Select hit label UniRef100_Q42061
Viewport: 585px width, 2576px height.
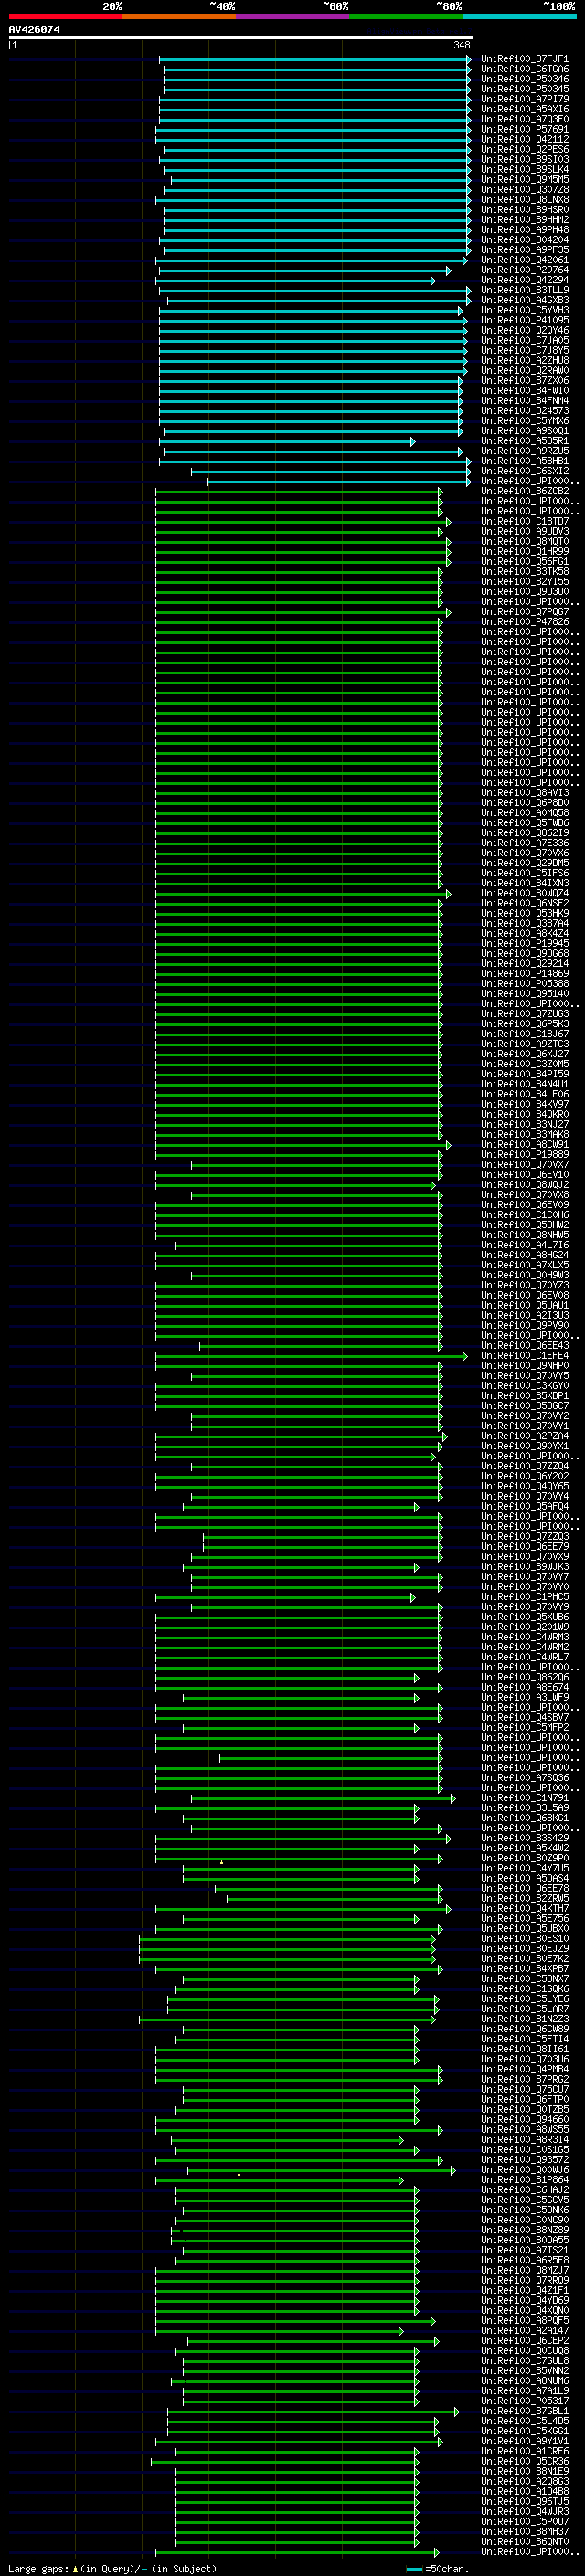pos(525,260)
